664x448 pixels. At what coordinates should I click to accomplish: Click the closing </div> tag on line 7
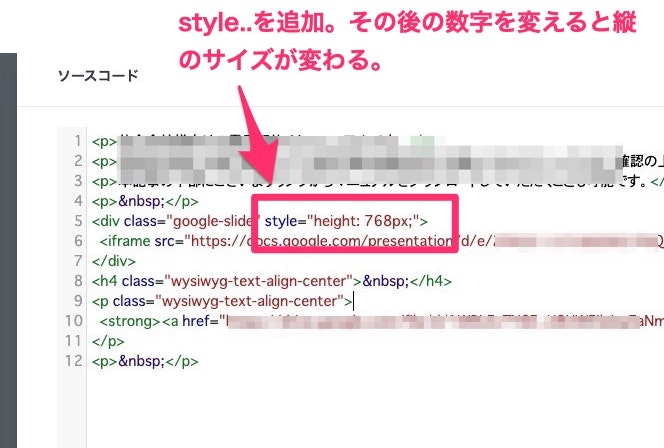113,261
